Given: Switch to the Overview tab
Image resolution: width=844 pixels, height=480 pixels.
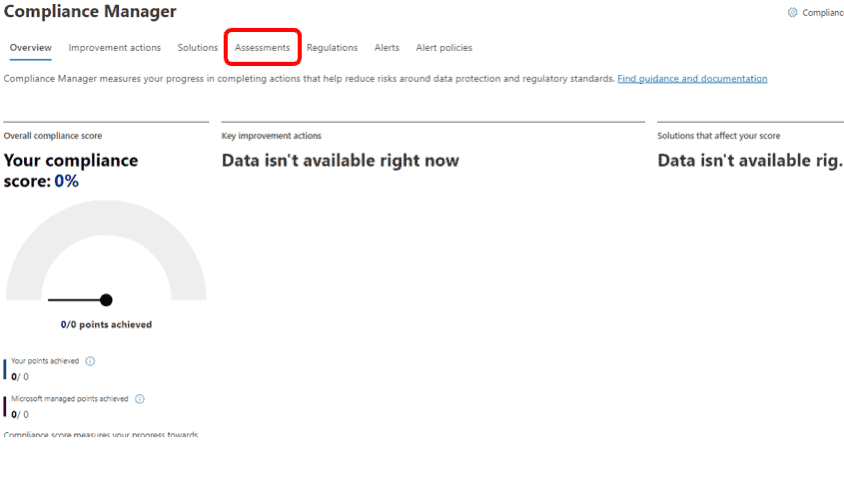Looking at the screenshot, I should point(31,47).
